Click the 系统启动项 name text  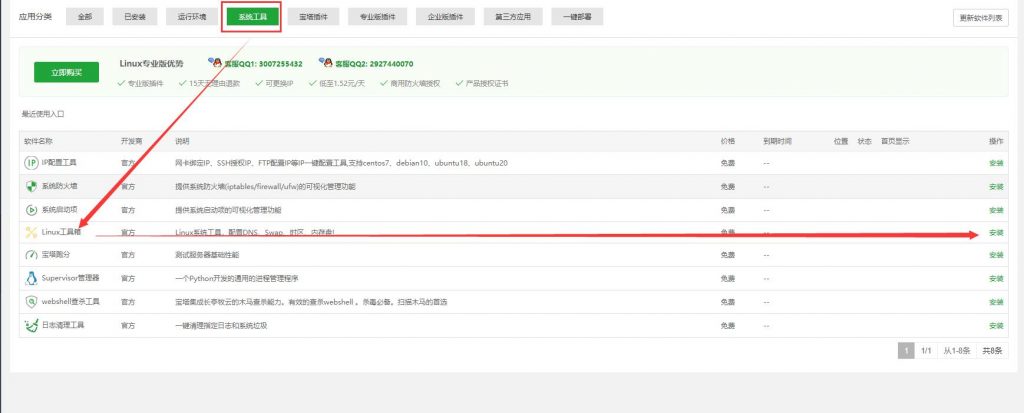(59, 209)
